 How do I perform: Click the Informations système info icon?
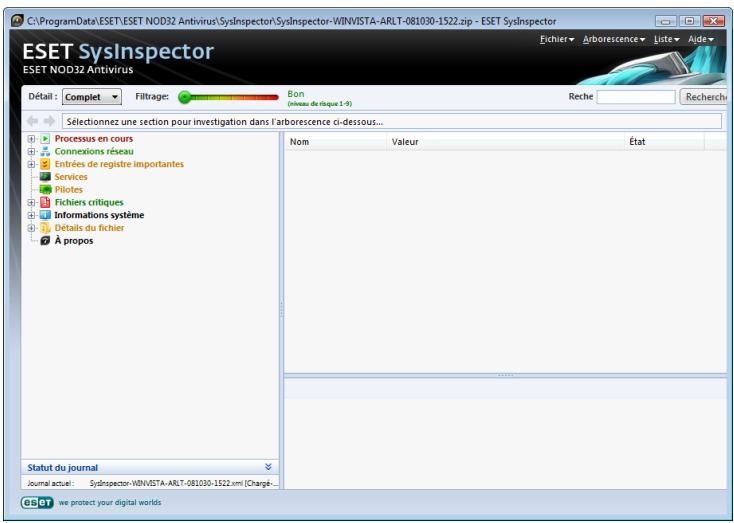pyautogui.click(x=45, y=215)
